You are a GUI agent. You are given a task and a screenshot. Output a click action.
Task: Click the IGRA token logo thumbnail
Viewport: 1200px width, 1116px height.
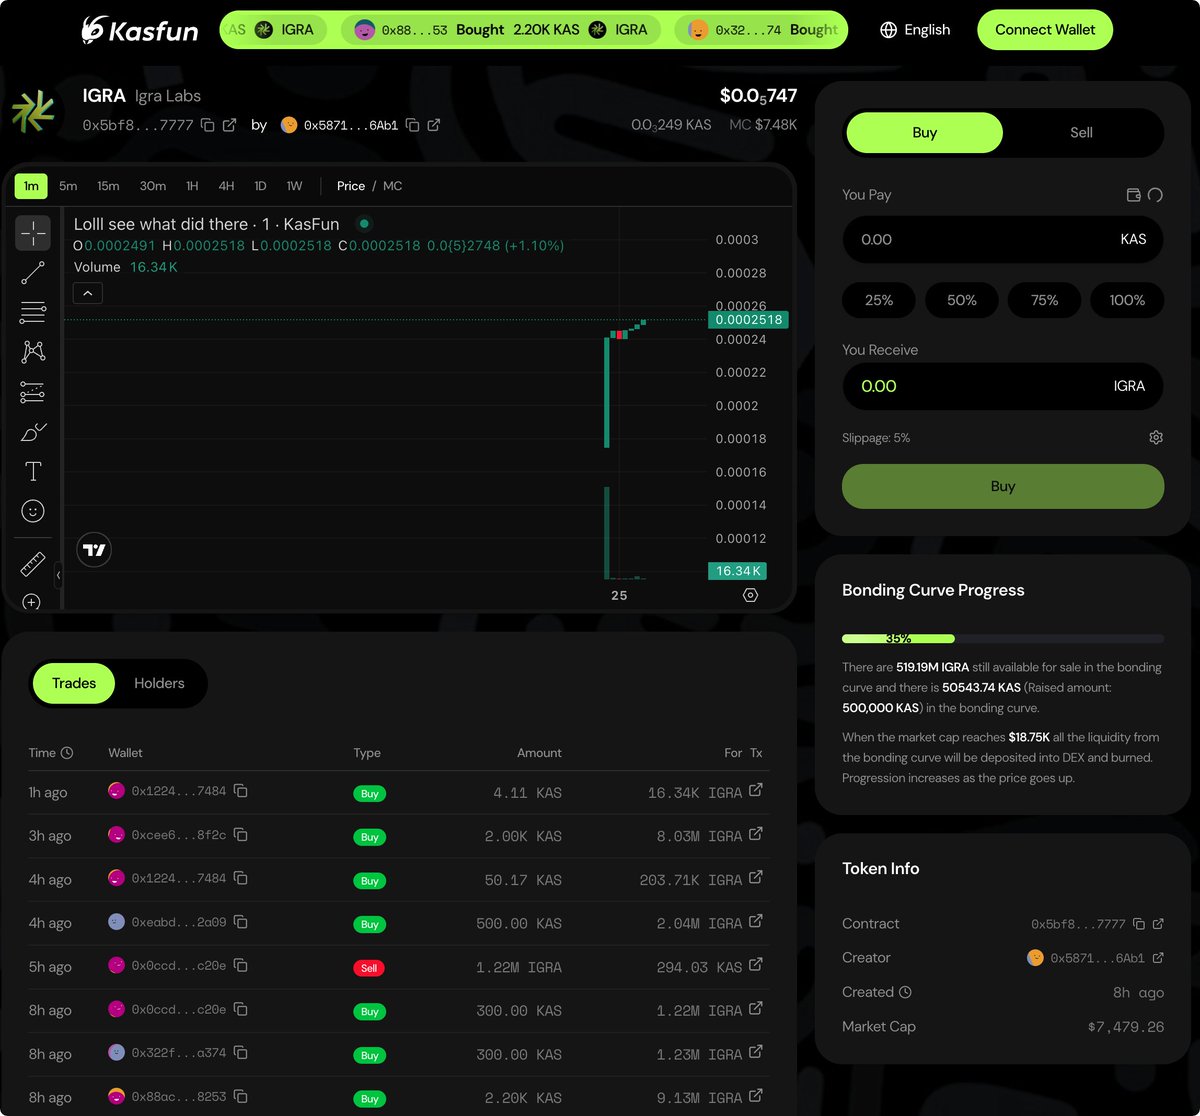tap(33, 112)
